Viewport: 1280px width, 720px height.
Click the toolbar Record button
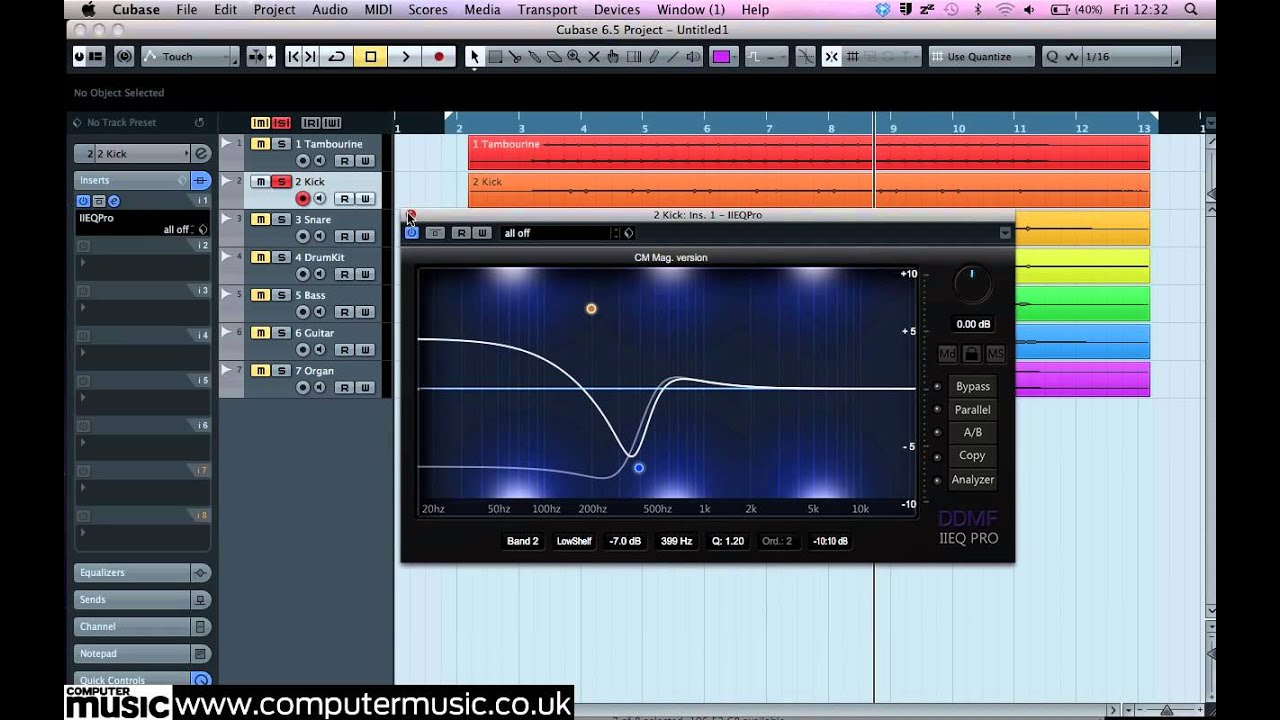439,57
